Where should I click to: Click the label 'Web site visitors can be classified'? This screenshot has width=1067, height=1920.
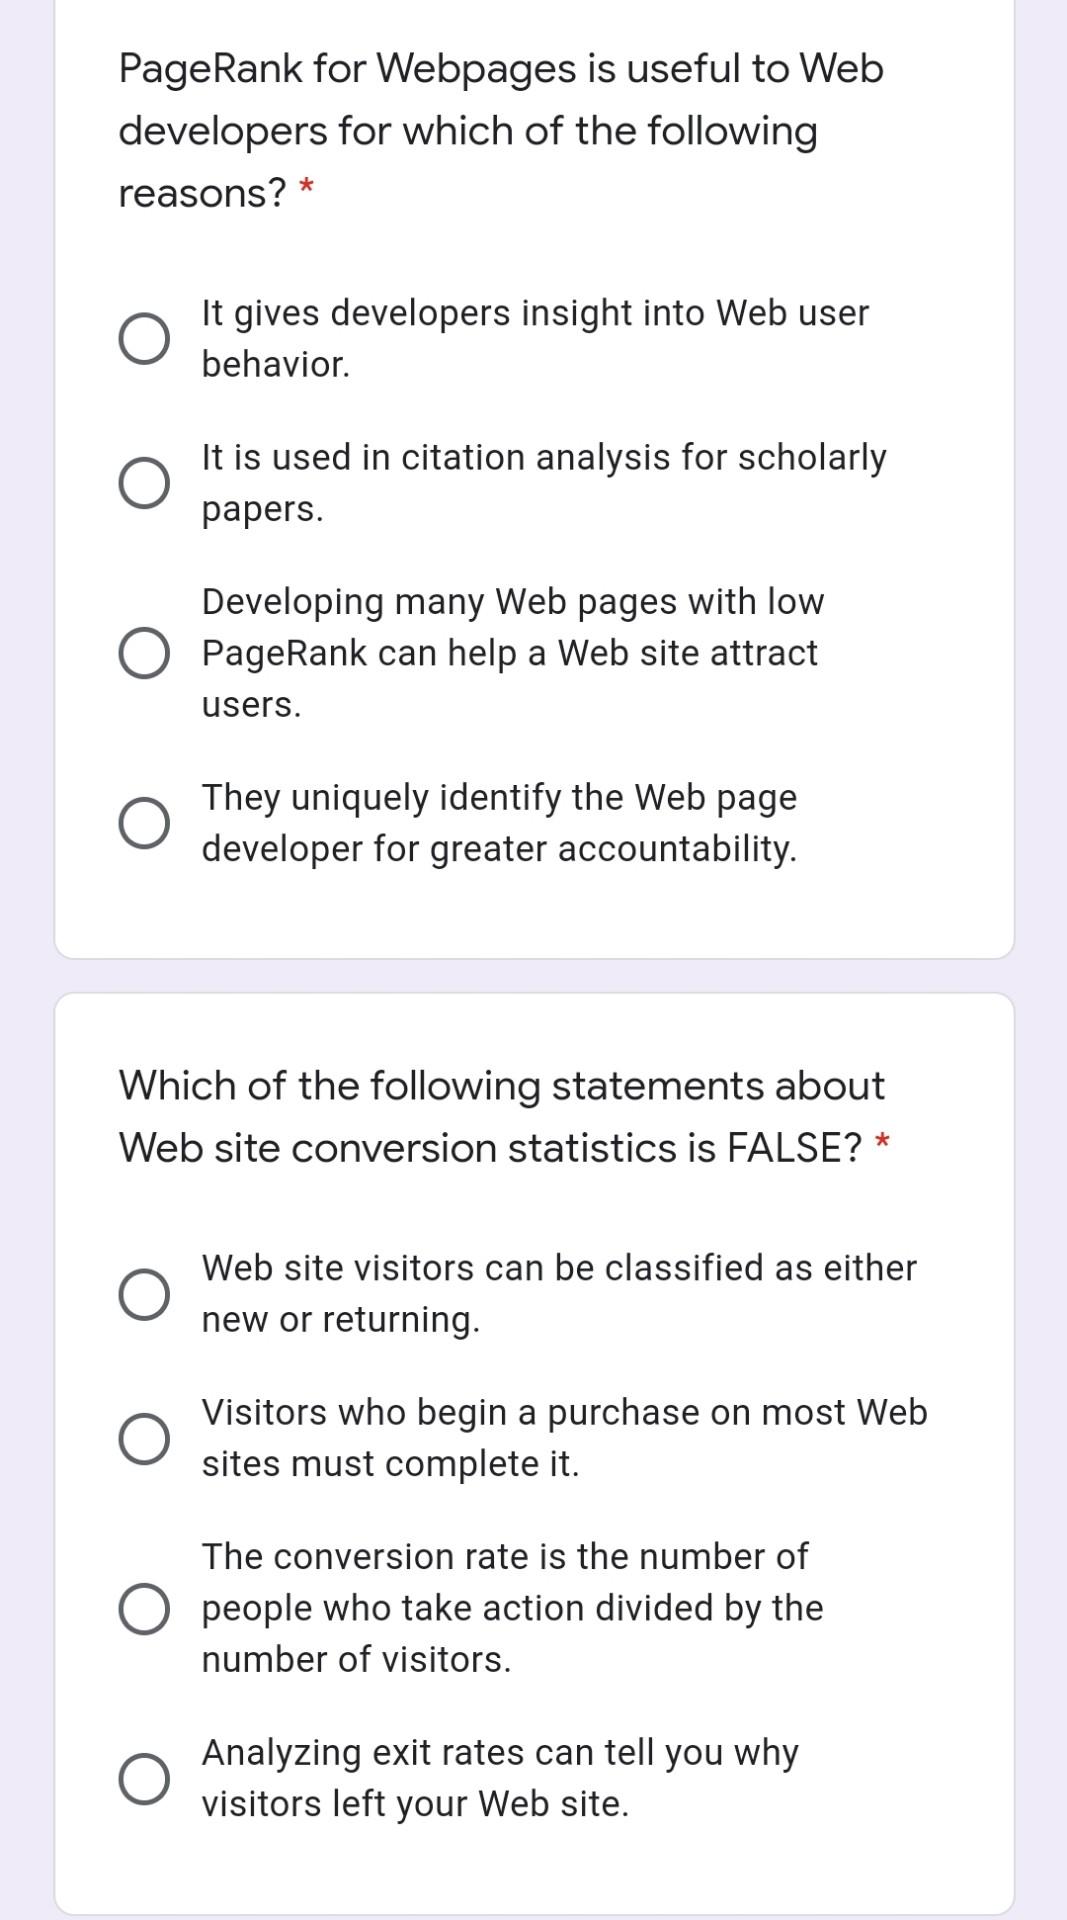click(x=558, y=1292)
